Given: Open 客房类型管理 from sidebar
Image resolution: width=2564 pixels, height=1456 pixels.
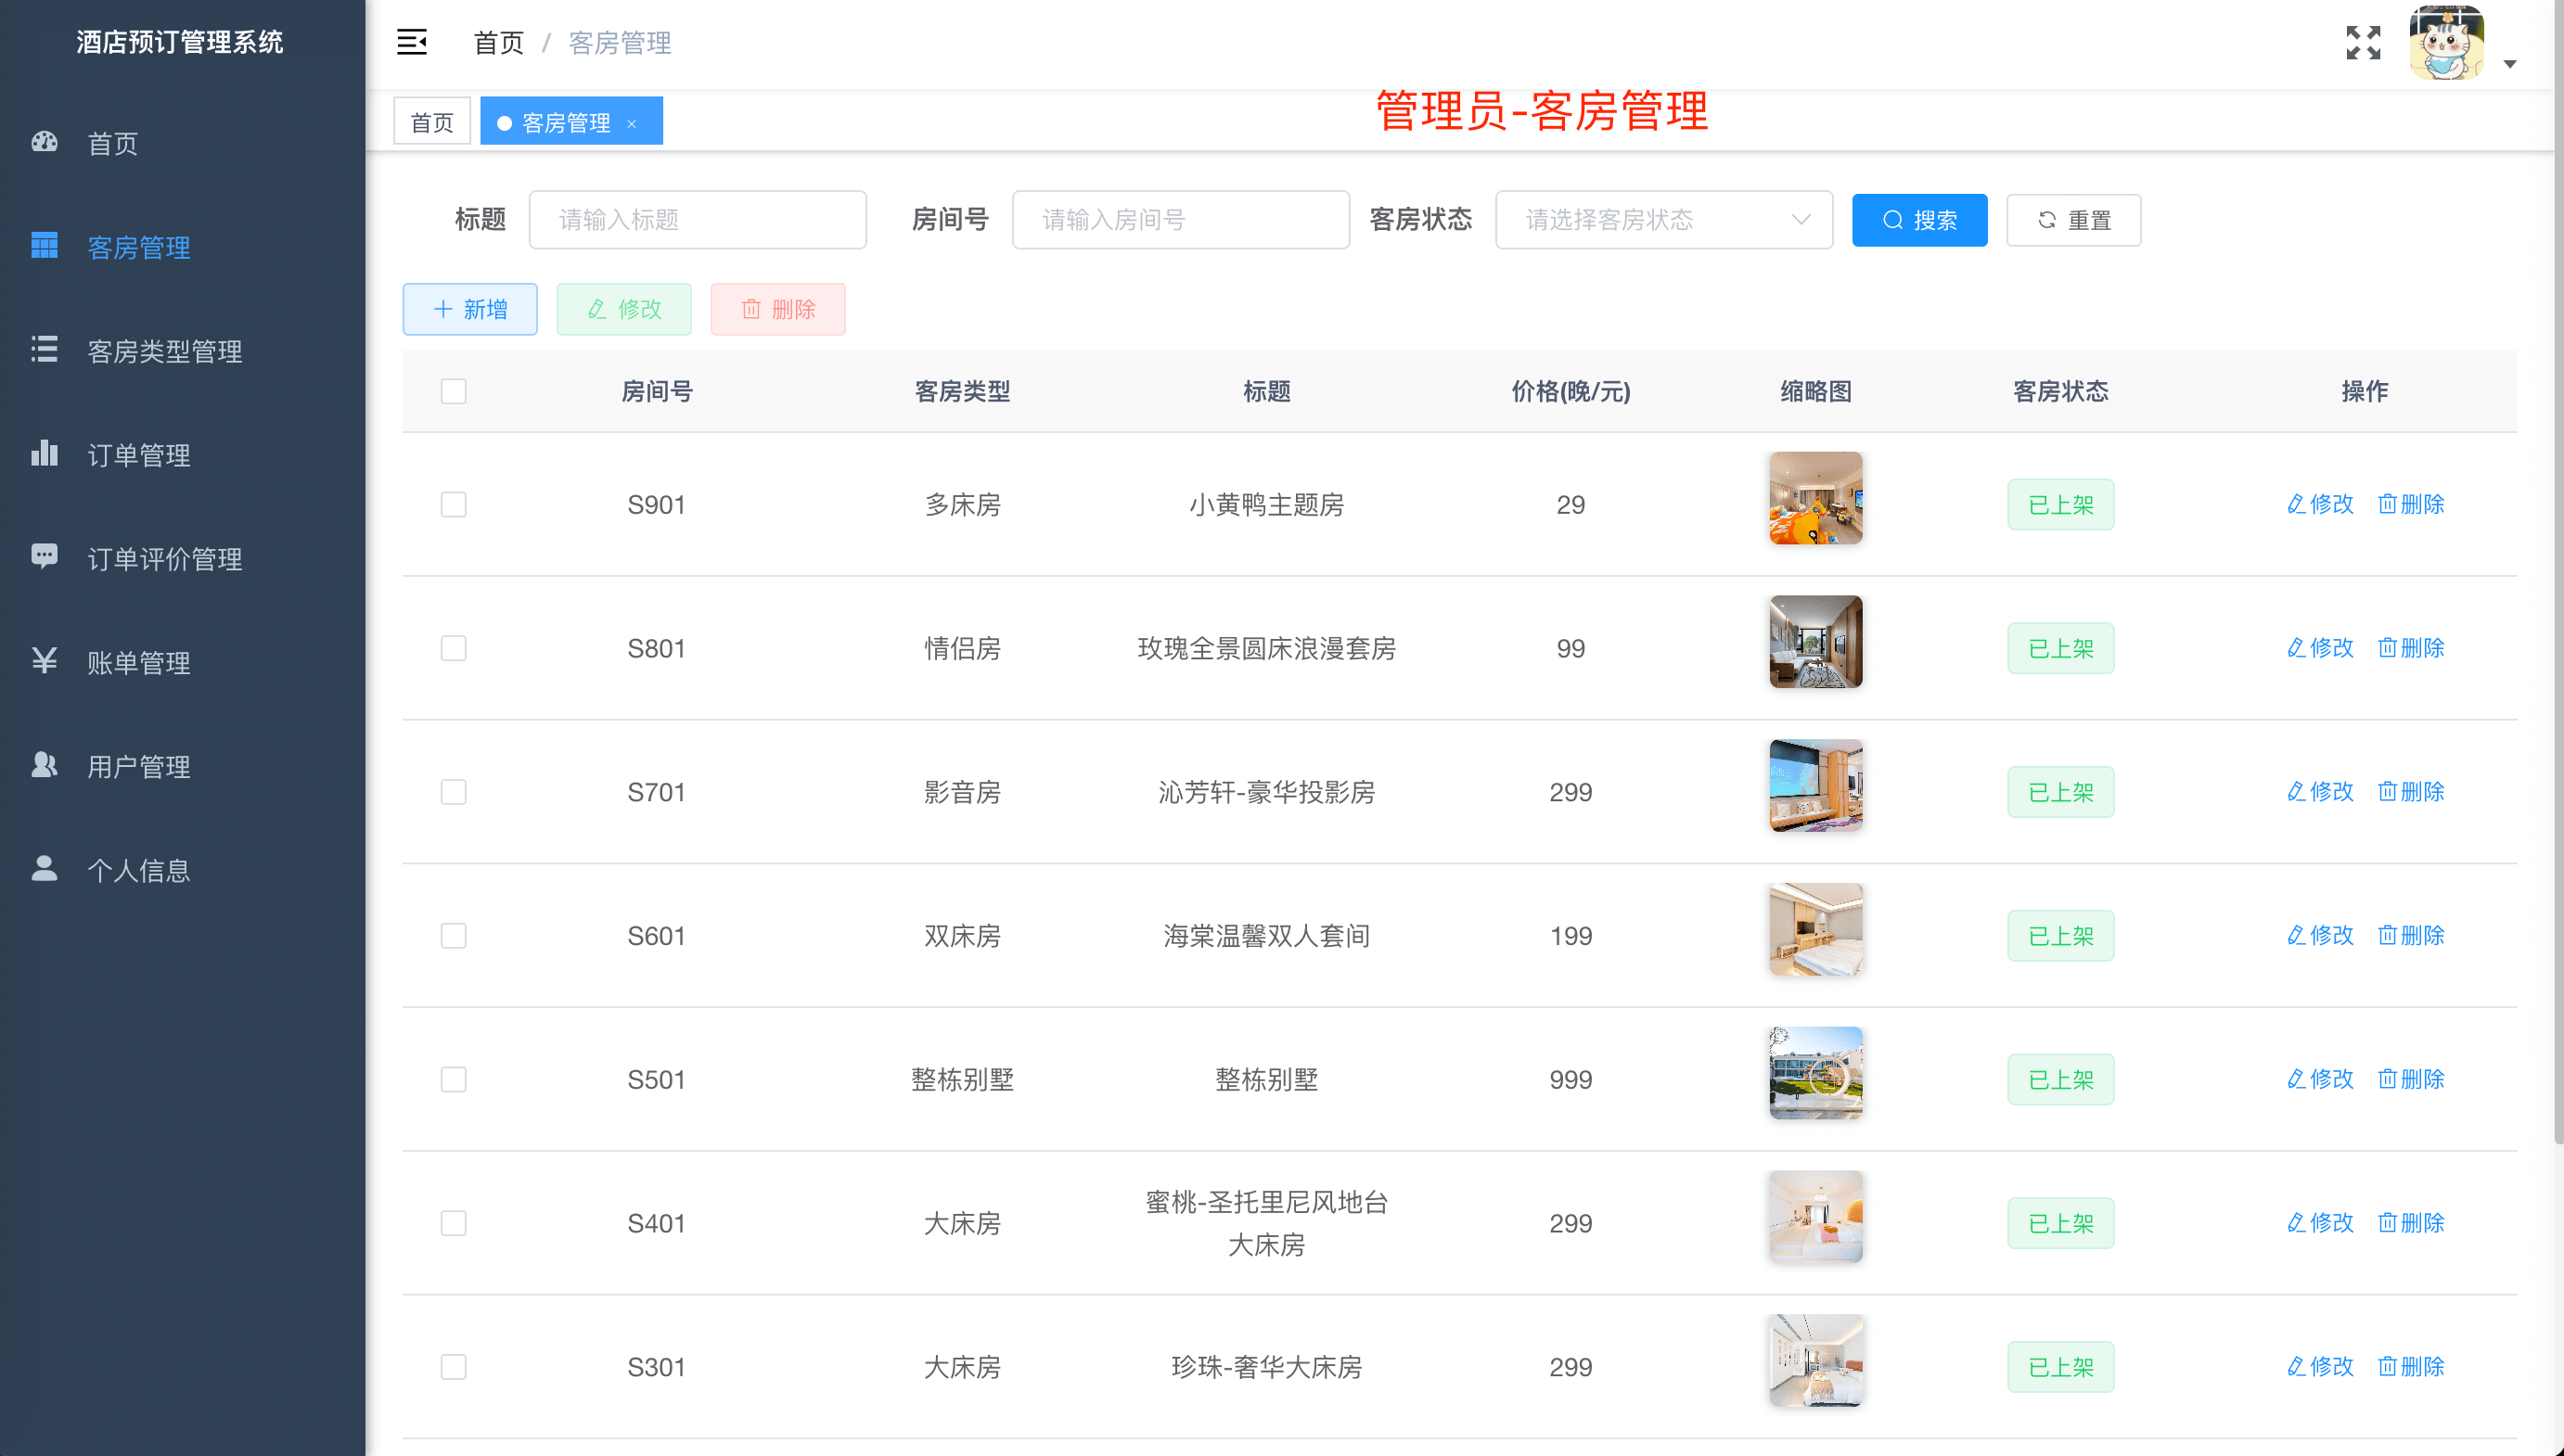Looking at the screenshot, I should click(163, 351).
